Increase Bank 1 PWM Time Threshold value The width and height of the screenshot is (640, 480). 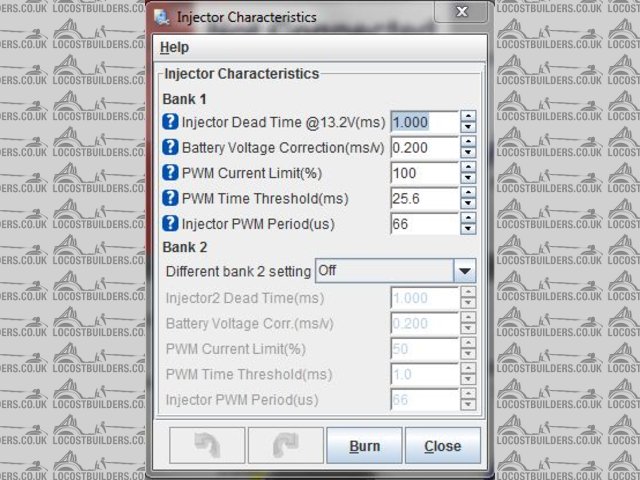click(468, 193)
